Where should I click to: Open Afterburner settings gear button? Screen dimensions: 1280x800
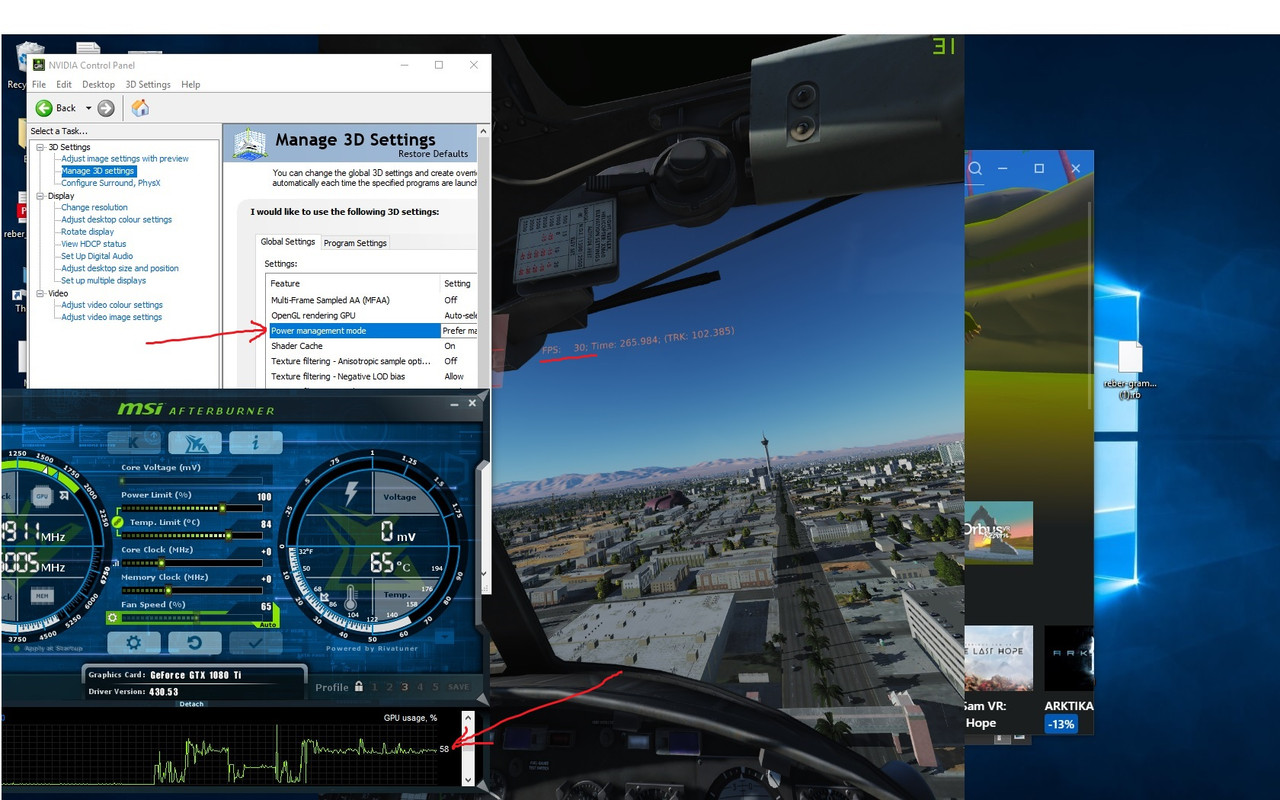(134, 643)
